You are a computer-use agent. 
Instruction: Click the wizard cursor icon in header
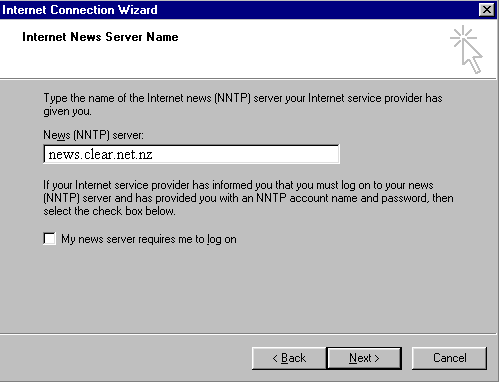tap(467, 50)
